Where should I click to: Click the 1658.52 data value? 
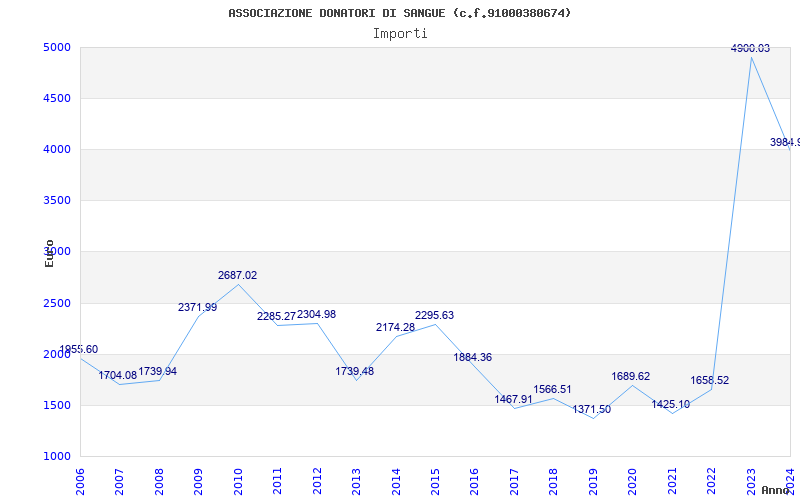pyautogui.click(x=710, y=380)
